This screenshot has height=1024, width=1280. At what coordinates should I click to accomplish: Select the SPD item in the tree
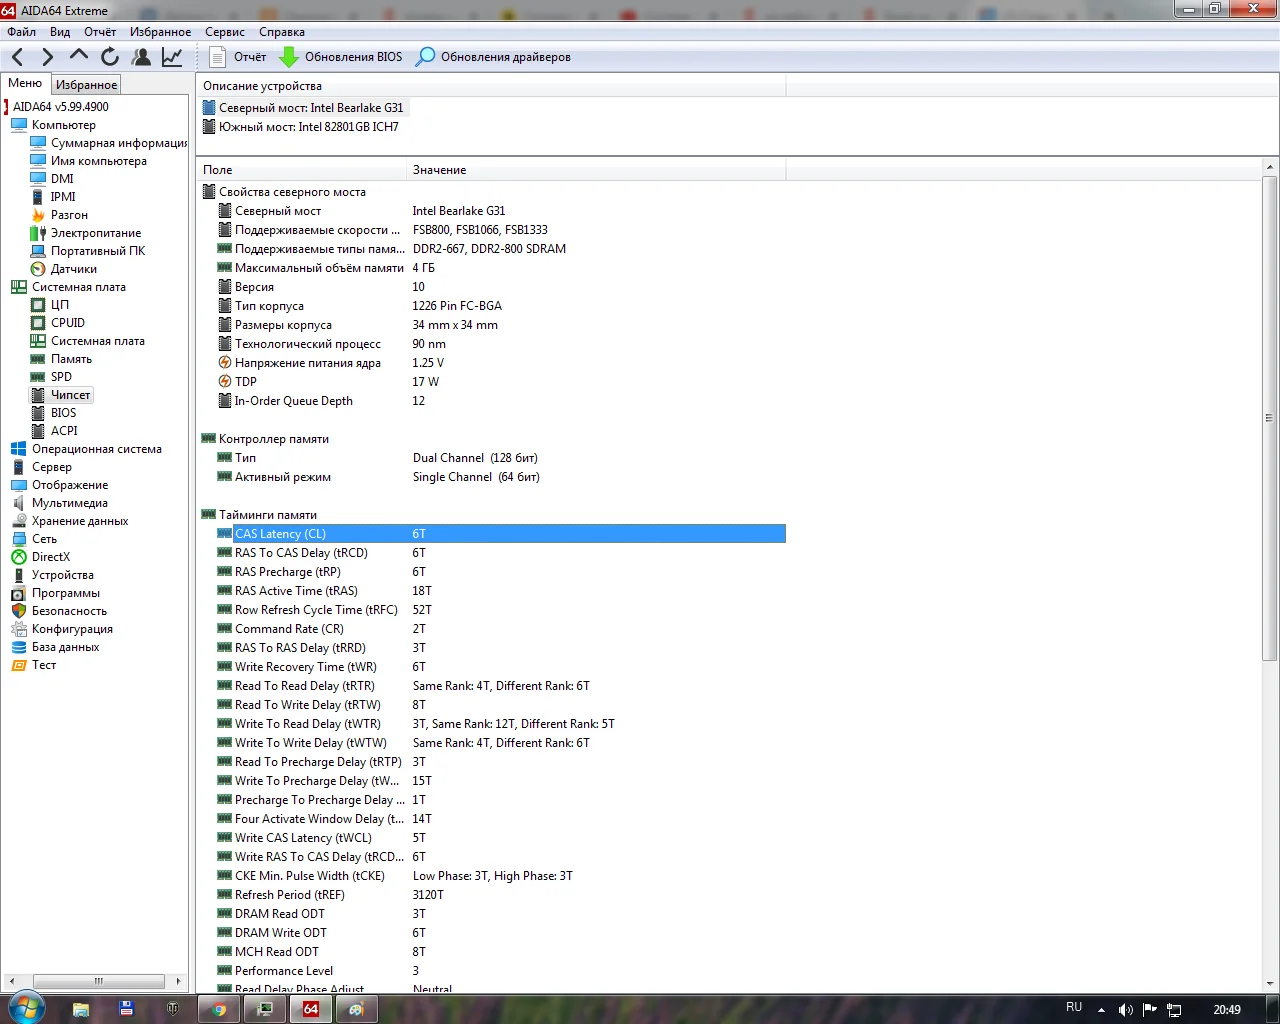[x=61, y=377]
